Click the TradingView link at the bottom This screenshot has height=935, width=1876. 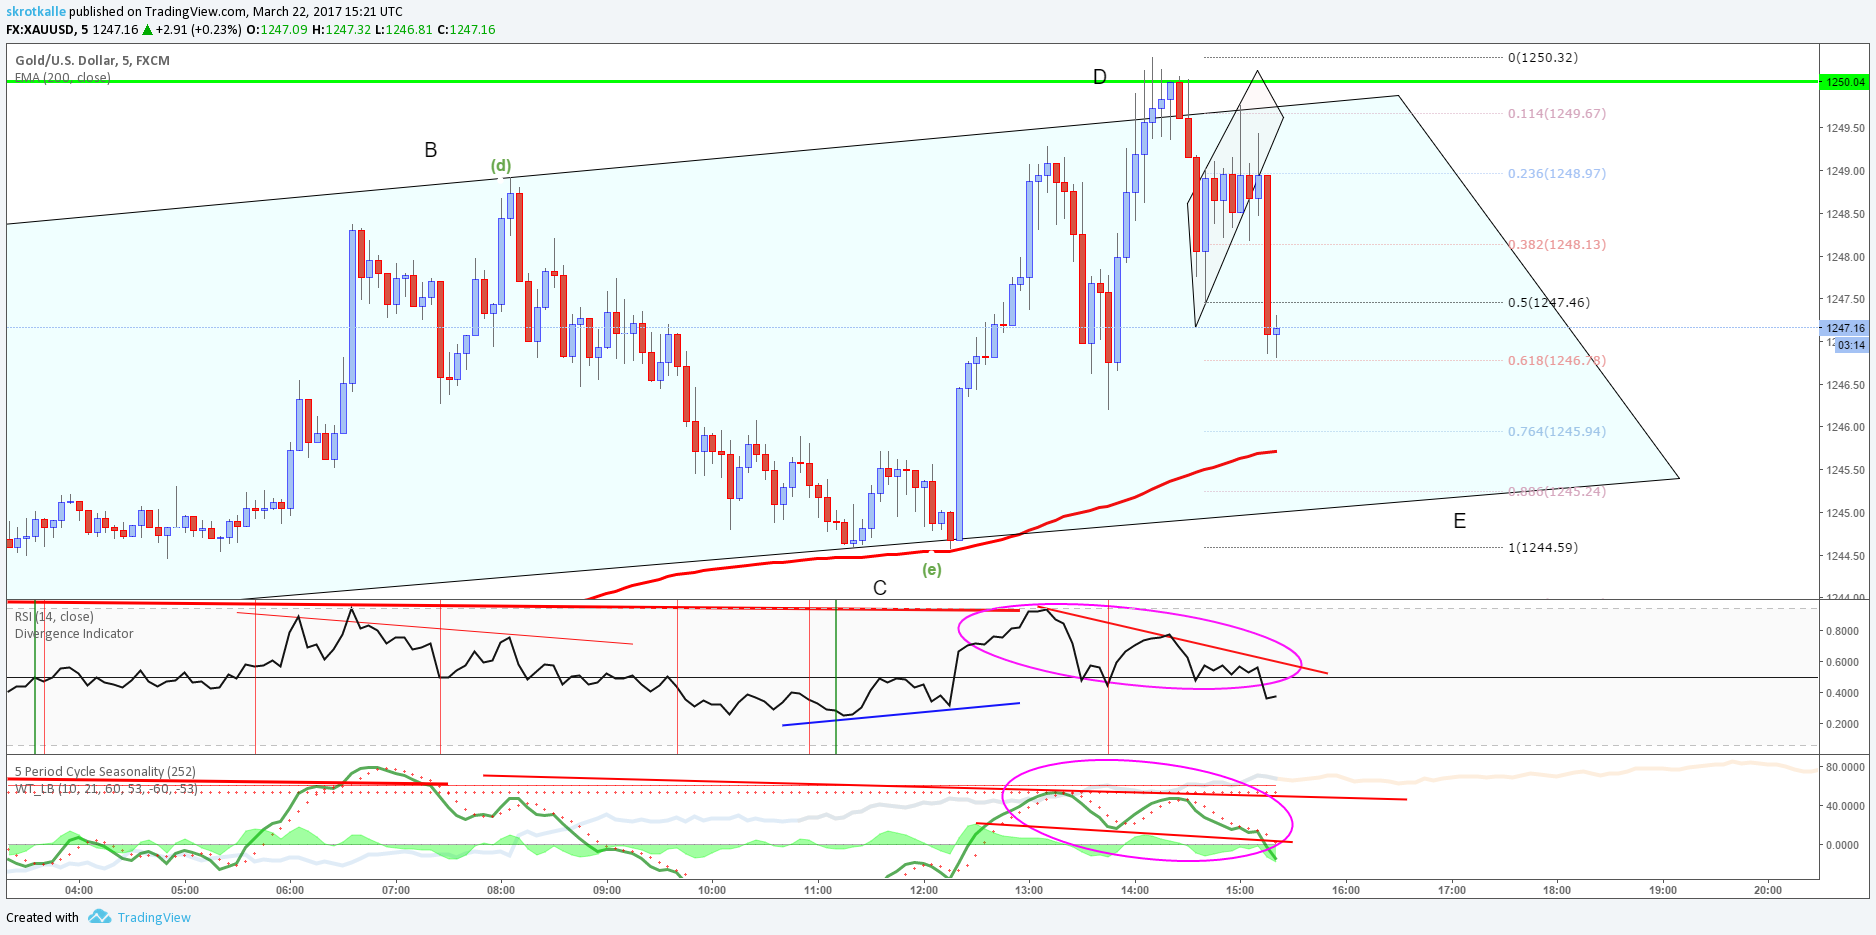(x=154, y=918)
